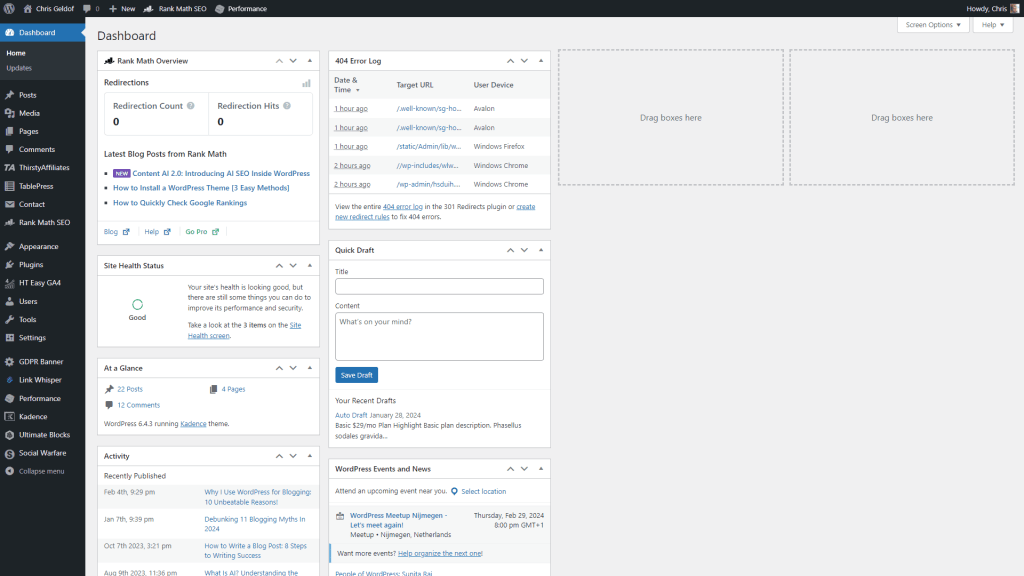This screenshot has width=1024, height=576.
Task: Click the WordPress logo in admin bar
Action: [9, 8]
